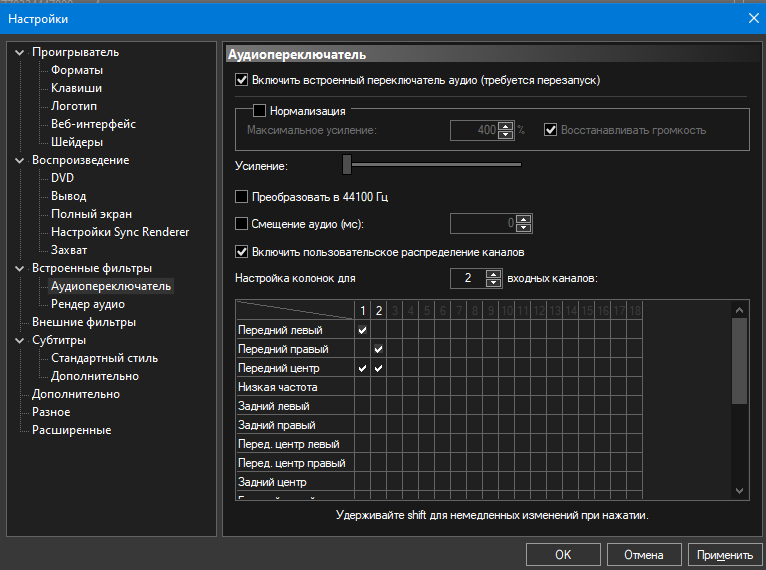Open Внешние фильтры page
This screenshot has height=570, width=766.
[84, 322]
